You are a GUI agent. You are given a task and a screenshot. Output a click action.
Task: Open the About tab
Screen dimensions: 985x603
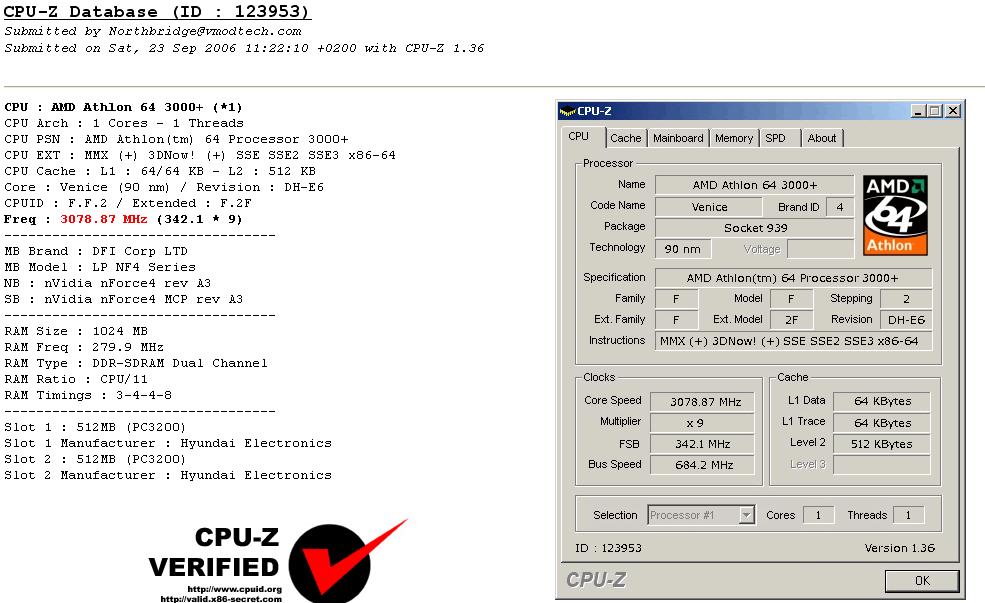(822, 138)
